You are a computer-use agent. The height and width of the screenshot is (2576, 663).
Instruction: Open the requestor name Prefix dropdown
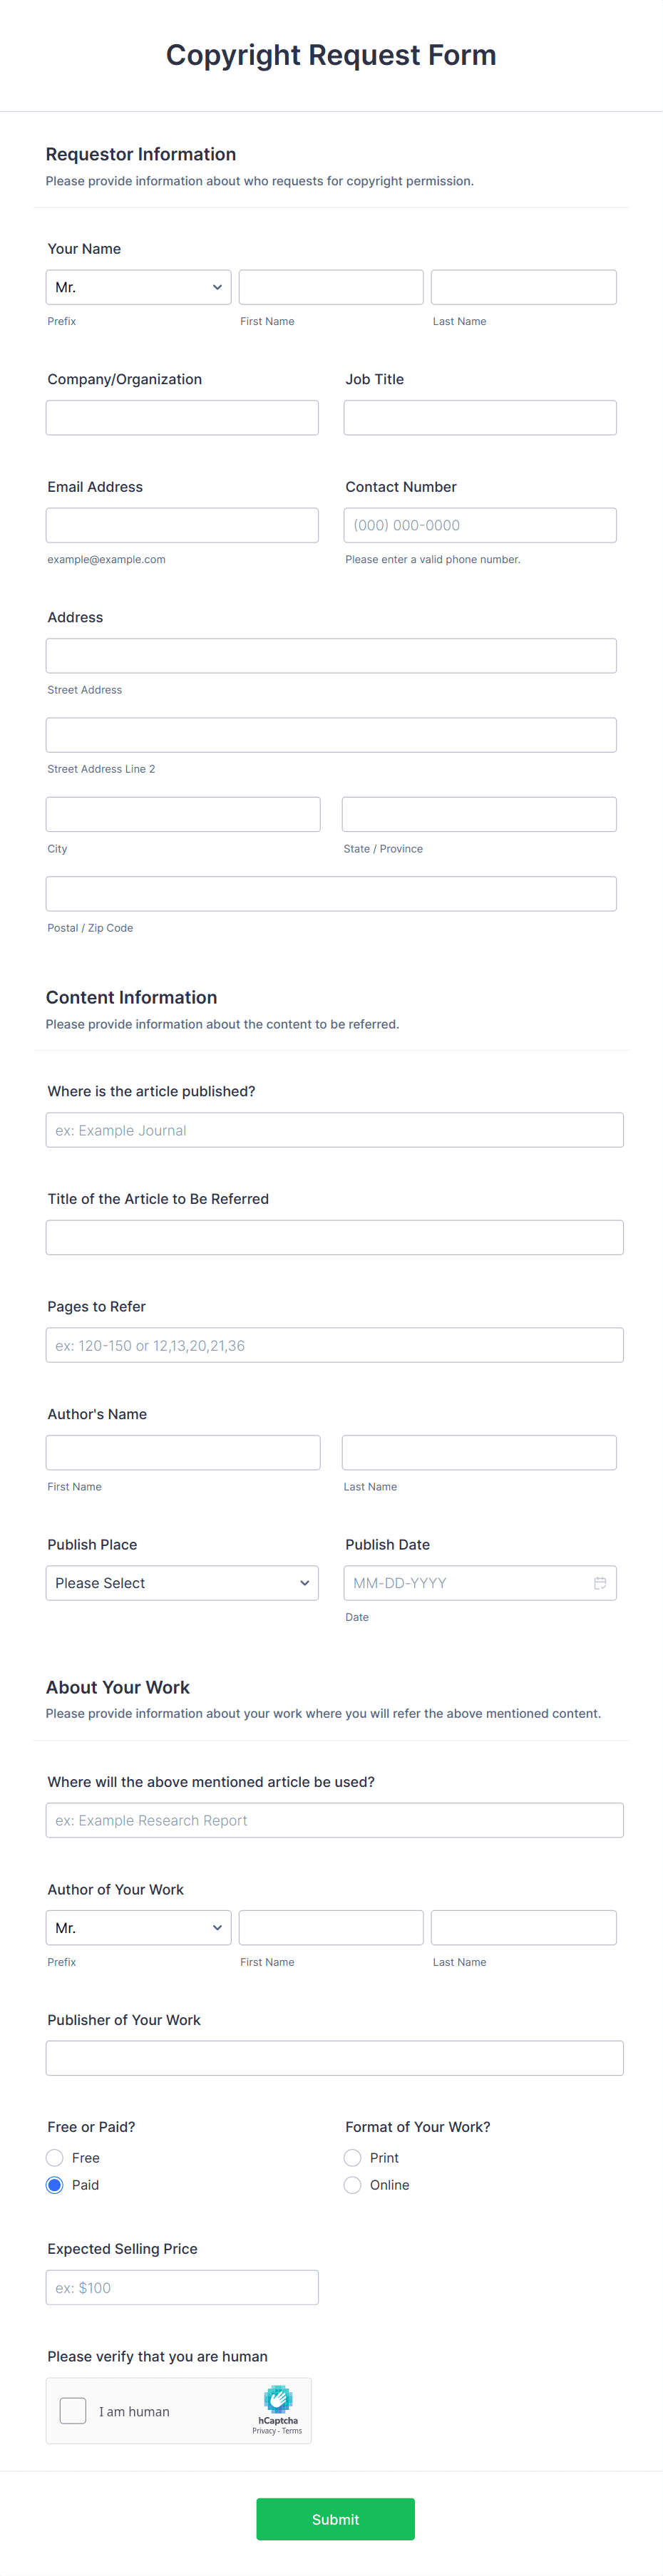[138, 287]
